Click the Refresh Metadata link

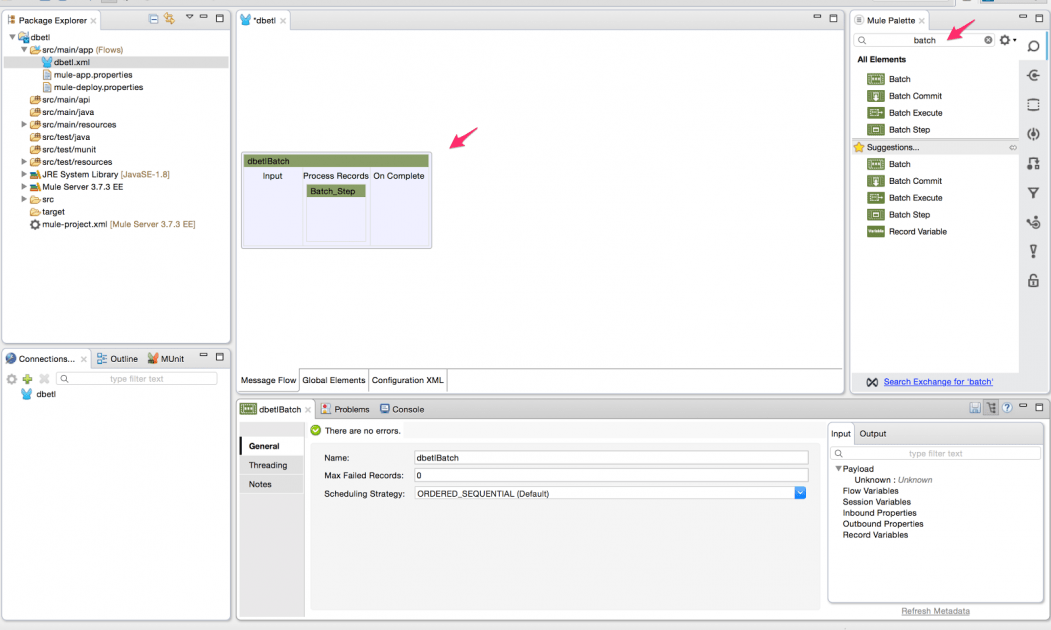click(x=935, y=610)
